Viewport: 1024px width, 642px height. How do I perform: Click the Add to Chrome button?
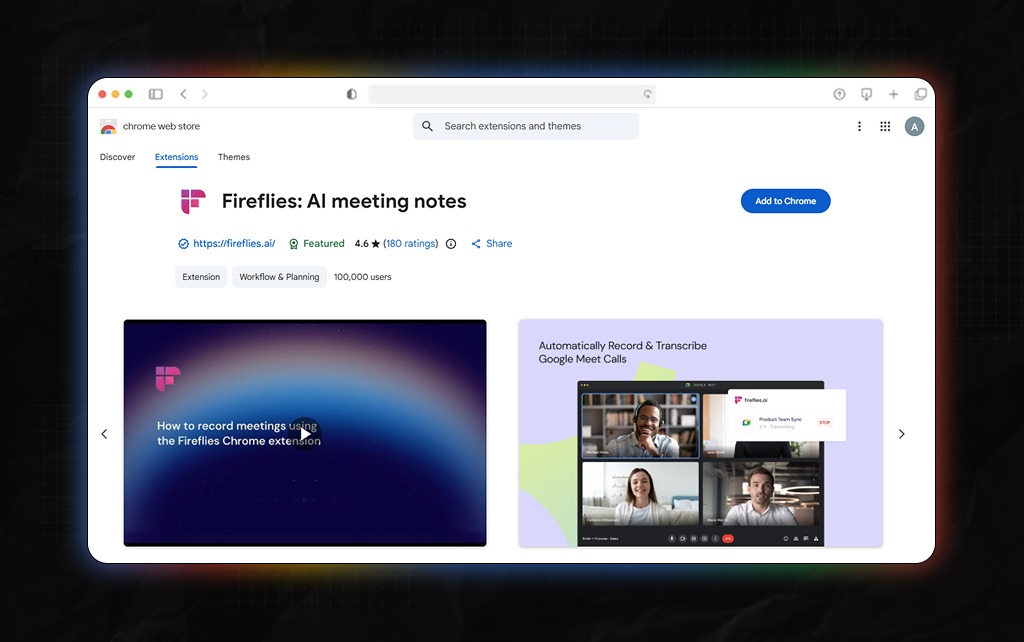[786, 201]
